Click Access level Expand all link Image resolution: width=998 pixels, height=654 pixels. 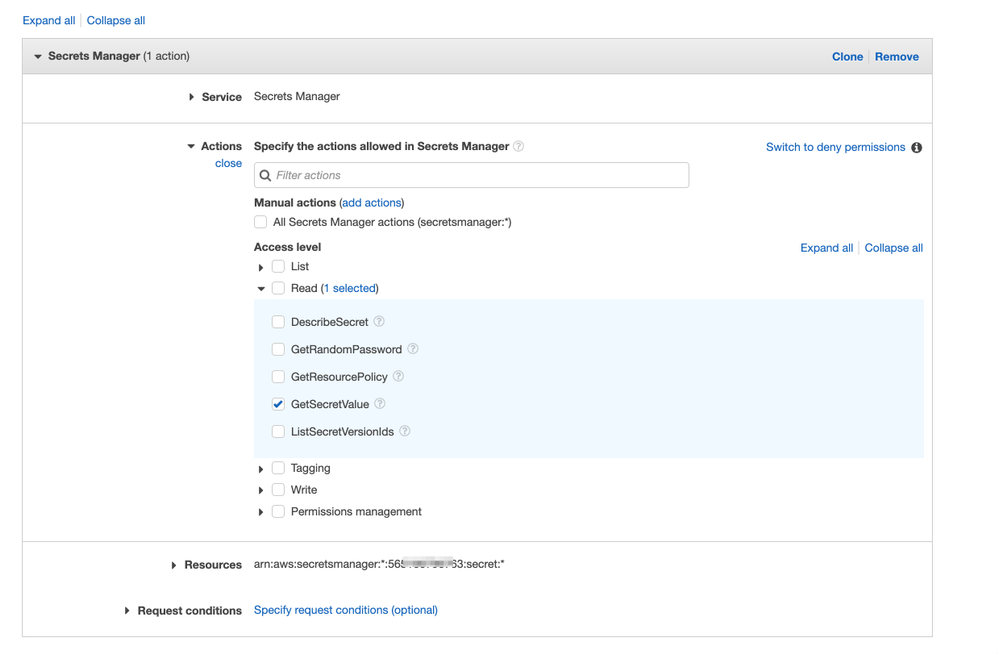(826, 248)
